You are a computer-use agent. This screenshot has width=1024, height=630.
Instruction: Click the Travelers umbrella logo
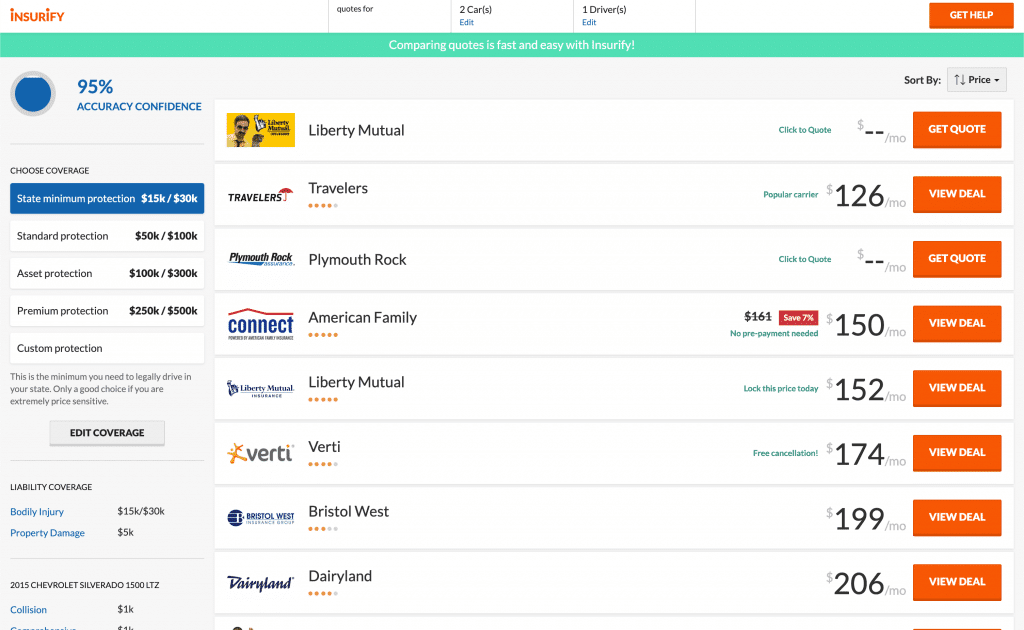pos(261,195)
